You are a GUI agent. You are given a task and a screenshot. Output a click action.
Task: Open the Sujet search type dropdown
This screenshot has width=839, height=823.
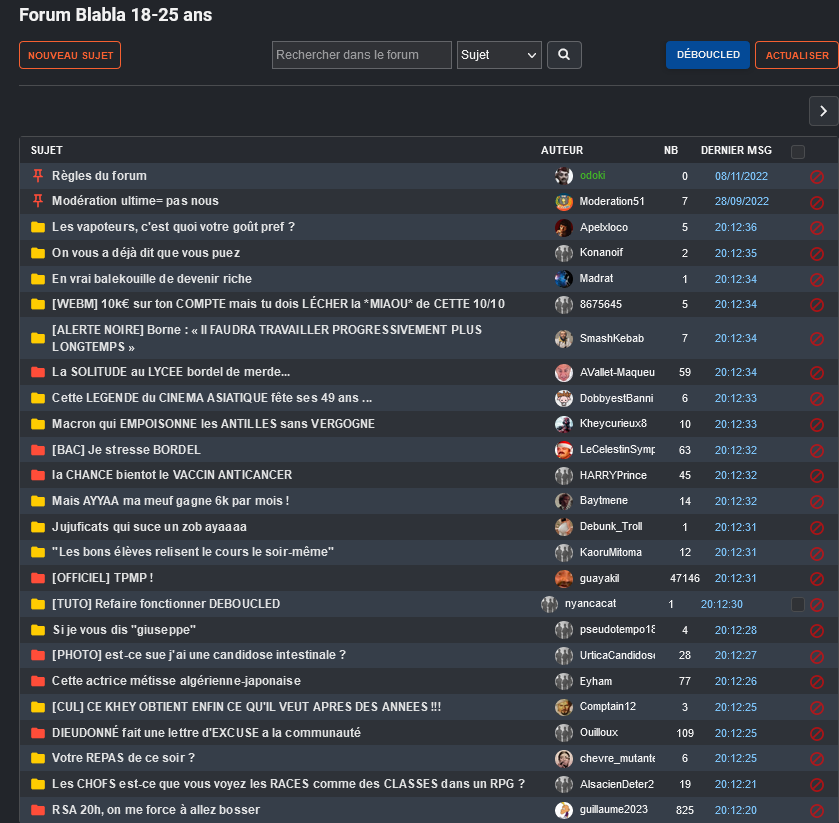(499, 55)
